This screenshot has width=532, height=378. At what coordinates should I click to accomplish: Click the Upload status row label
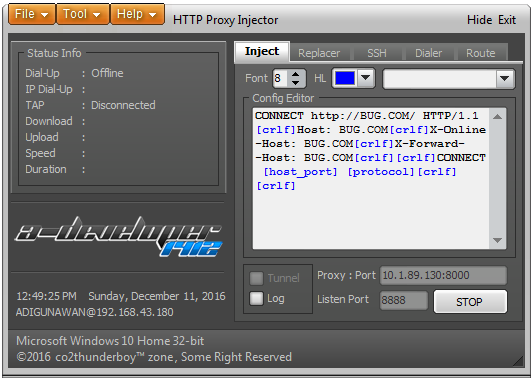42,137
